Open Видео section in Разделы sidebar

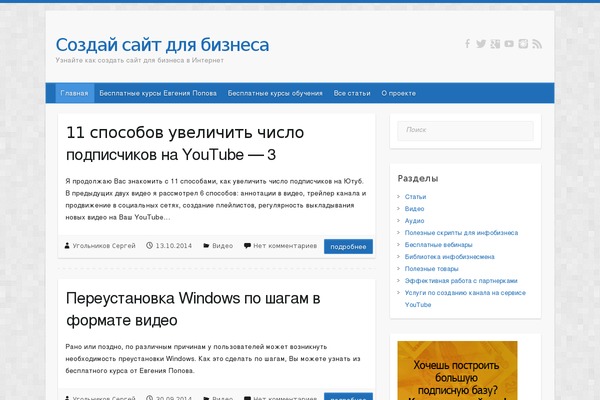[414, 209]
